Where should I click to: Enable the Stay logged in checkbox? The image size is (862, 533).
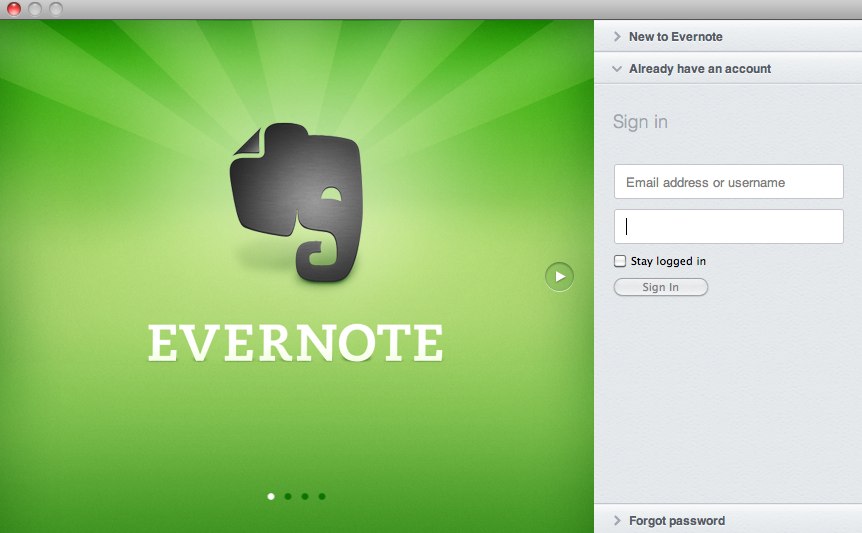click(620, 261)
